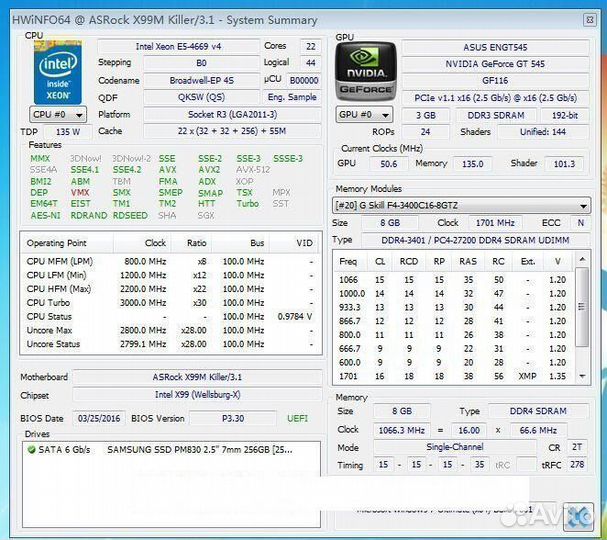The image size is (607, 540).
Task: Click the memory timings scrollbar thumb
Action: click(582, 306)
